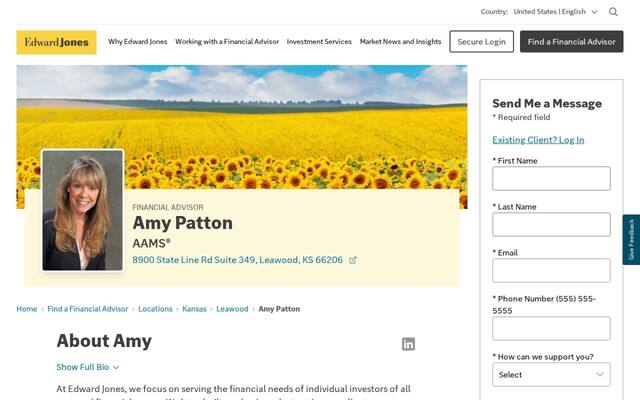Open Working with a Financial Advisor menu
The height and width of the screenshot is (400, 640).
(x=227, y=42)
